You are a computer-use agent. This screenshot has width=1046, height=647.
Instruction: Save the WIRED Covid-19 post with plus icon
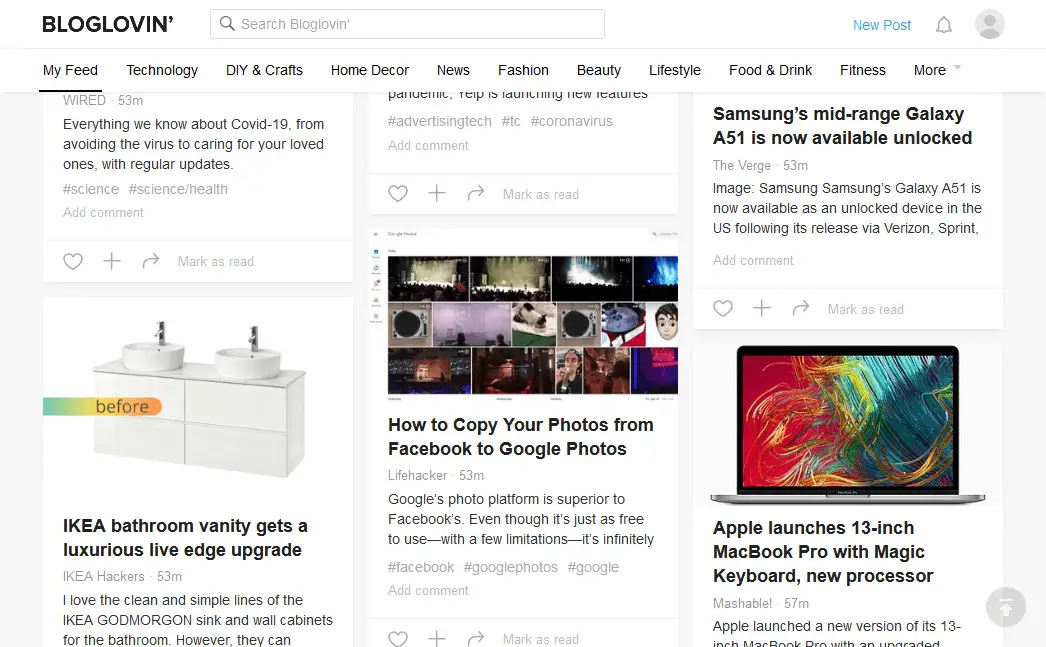tap(112, 261)
